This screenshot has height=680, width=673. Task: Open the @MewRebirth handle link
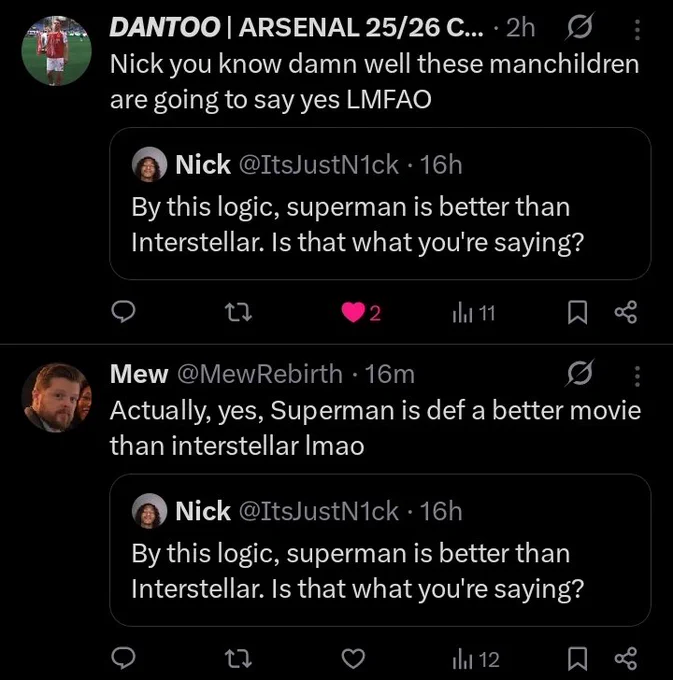[260, 374]
